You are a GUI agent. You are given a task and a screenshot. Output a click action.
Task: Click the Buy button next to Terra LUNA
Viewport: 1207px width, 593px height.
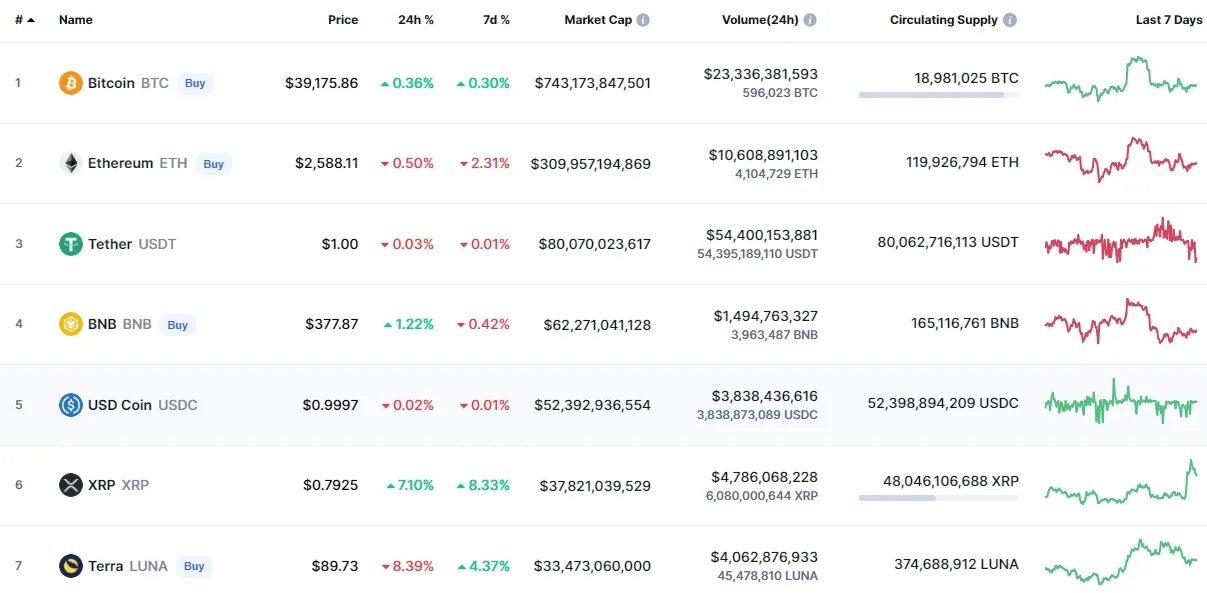pos(194,566)
